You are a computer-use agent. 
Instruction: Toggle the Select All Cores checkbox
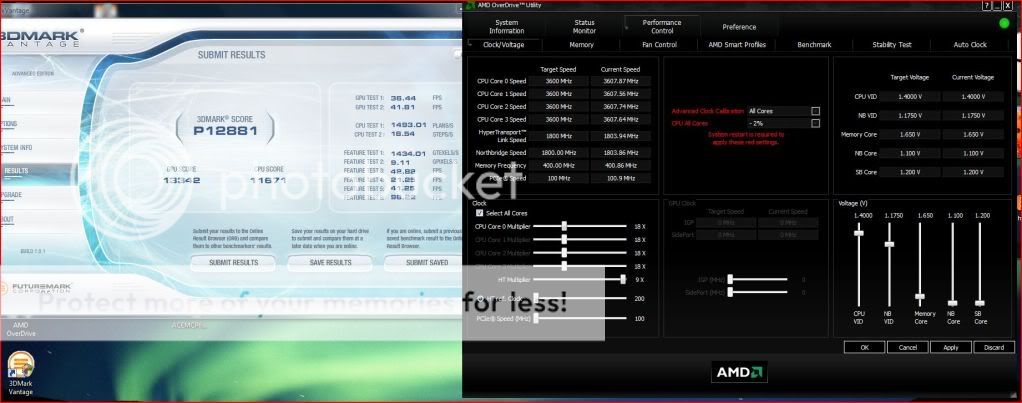coord(480,213)
